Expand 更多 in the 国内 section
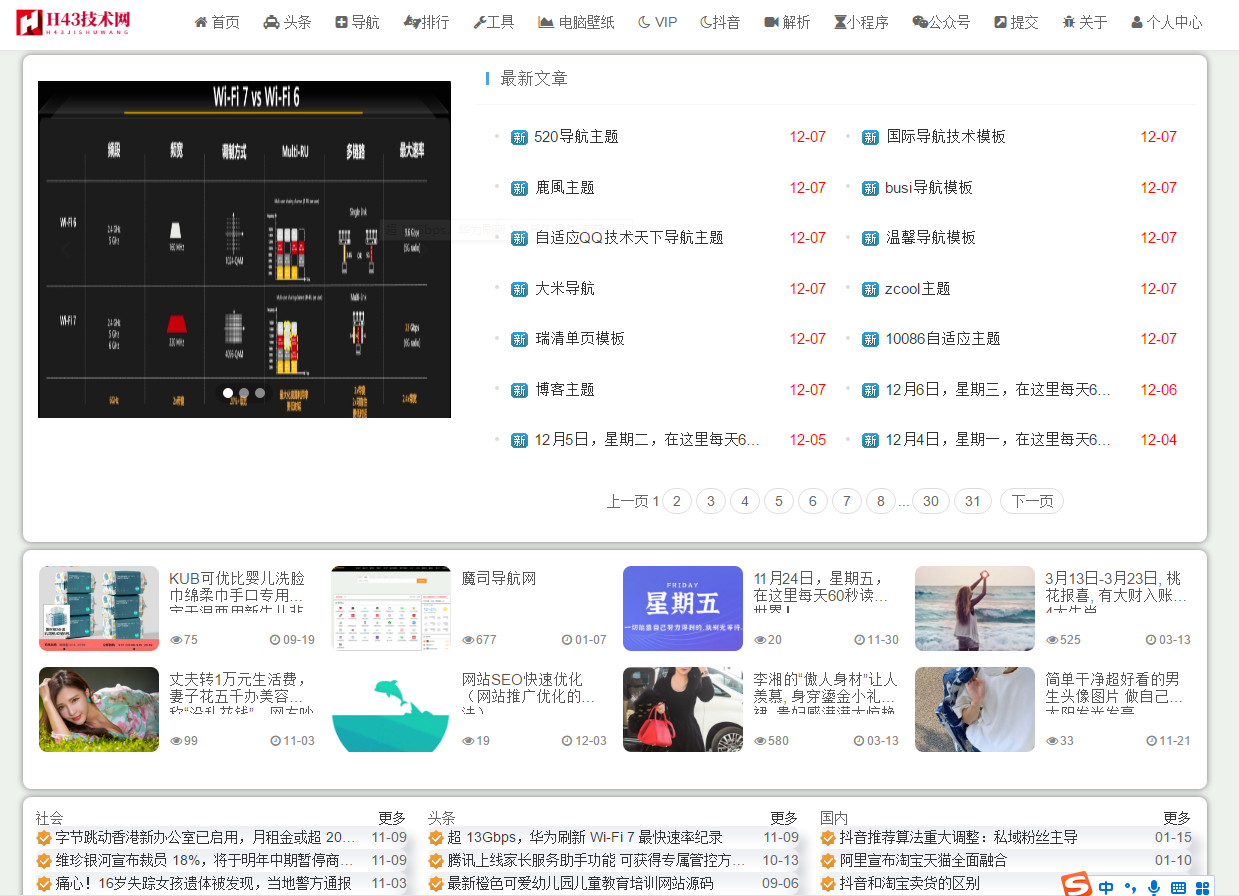 1176,818
